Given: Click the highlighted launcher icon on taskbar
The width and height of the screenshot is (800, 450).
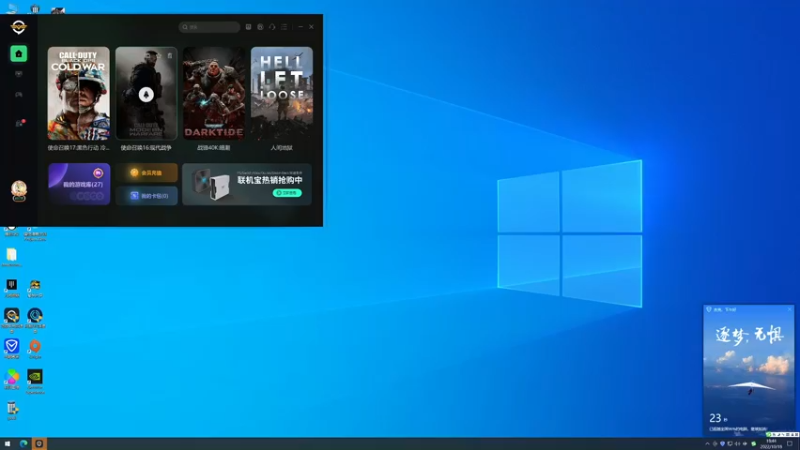Looking at the screenshot, I should 39,444.
